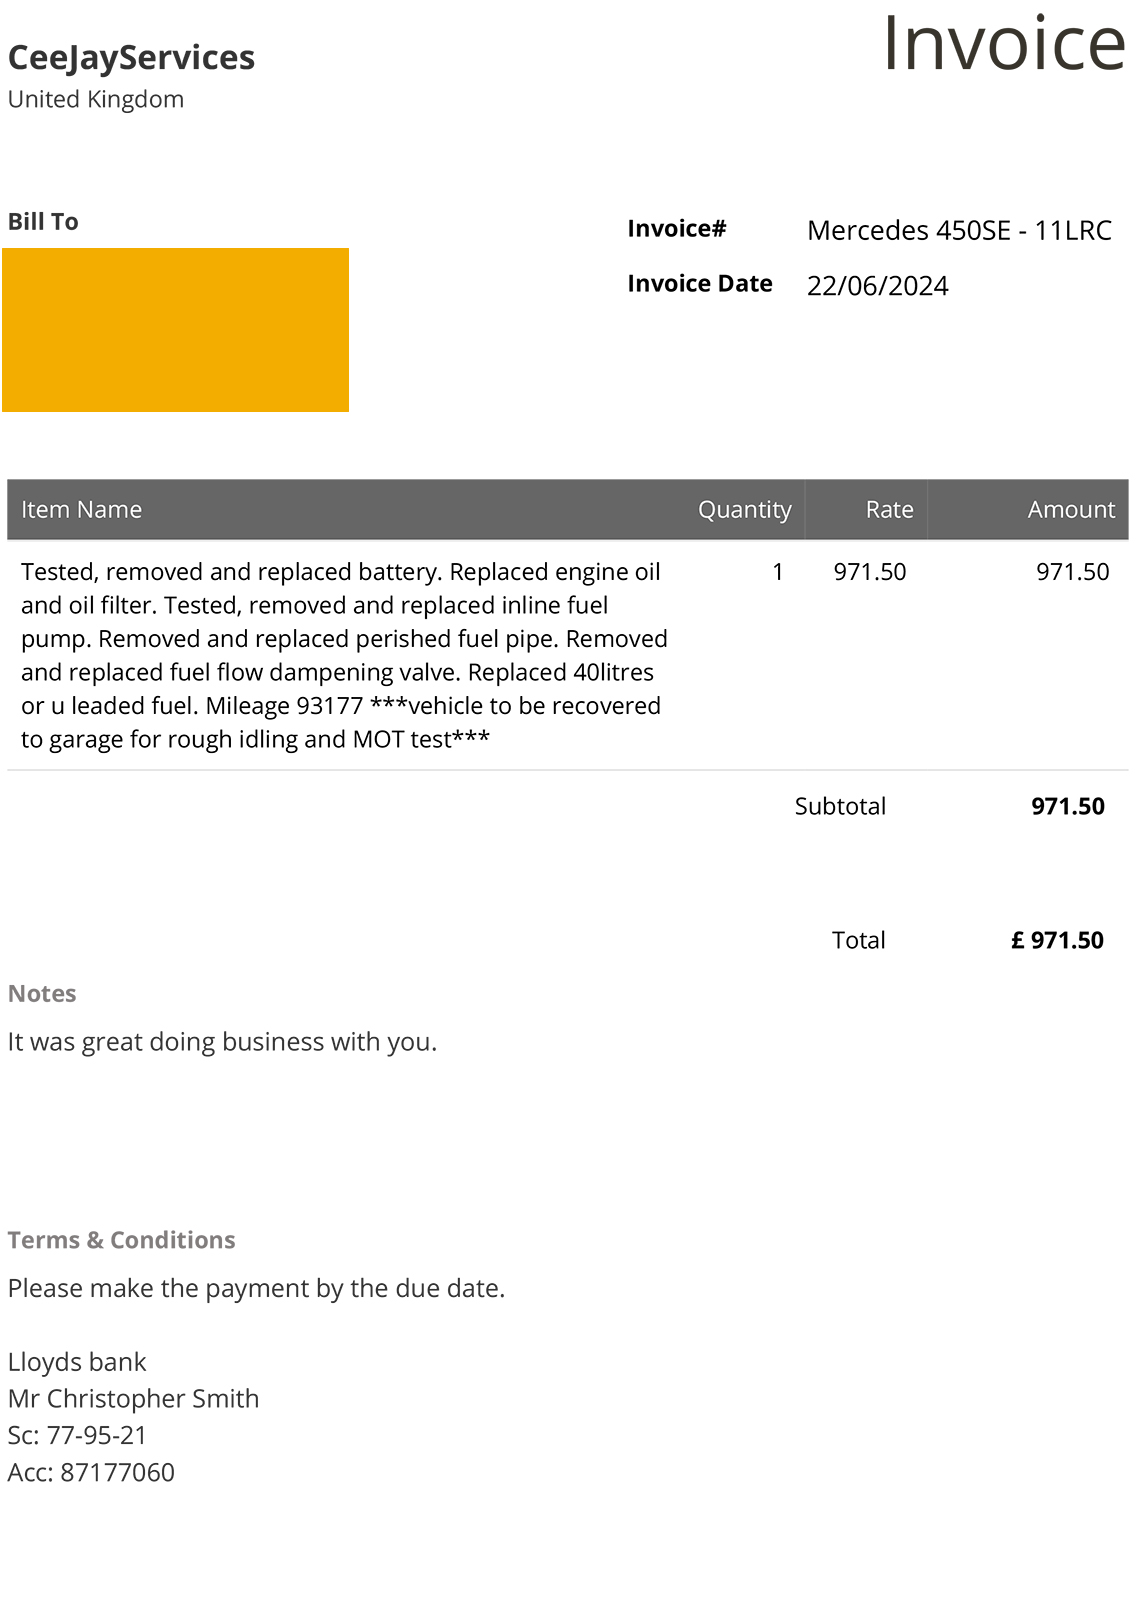Click the Item Name column header

[x=81, y=509]
